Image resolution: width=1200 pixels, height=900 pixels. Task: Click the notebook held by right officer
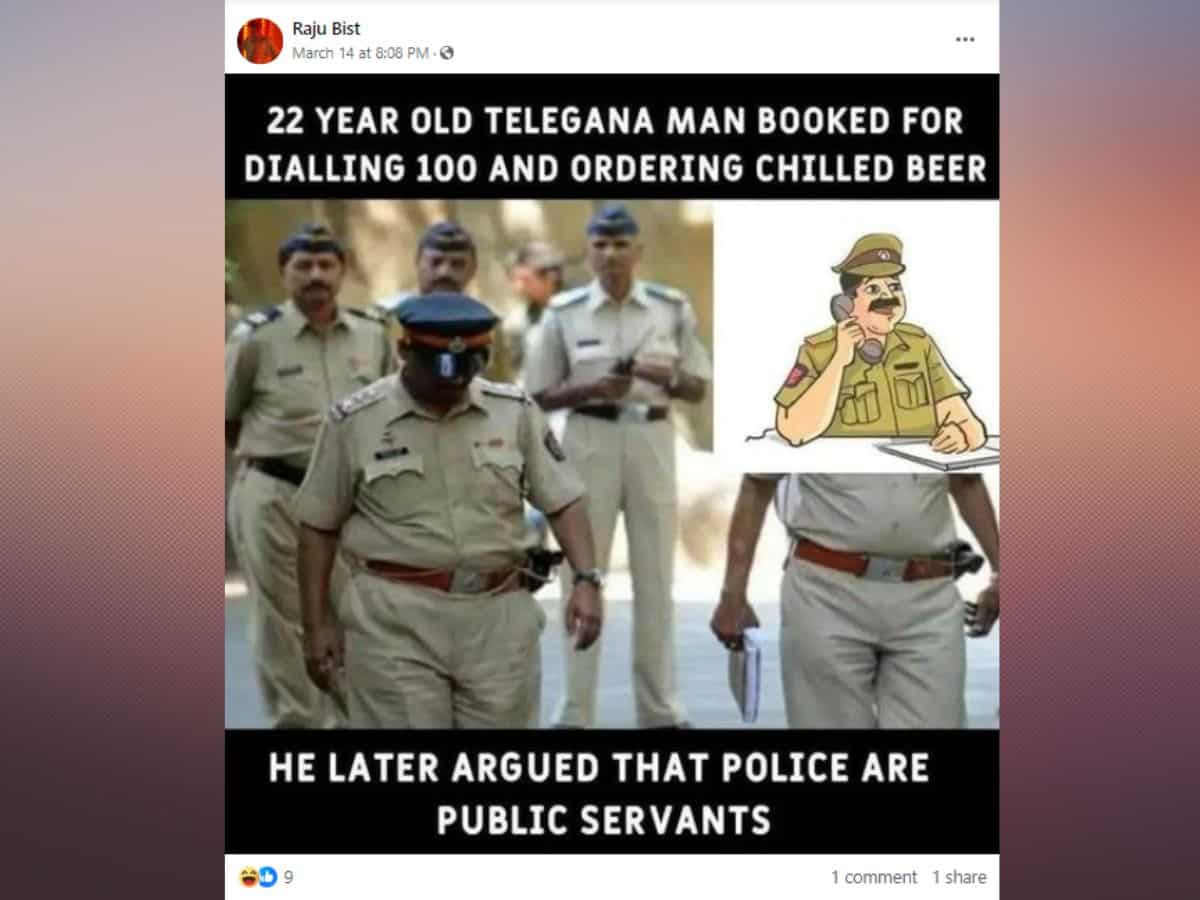pos(745,675)
